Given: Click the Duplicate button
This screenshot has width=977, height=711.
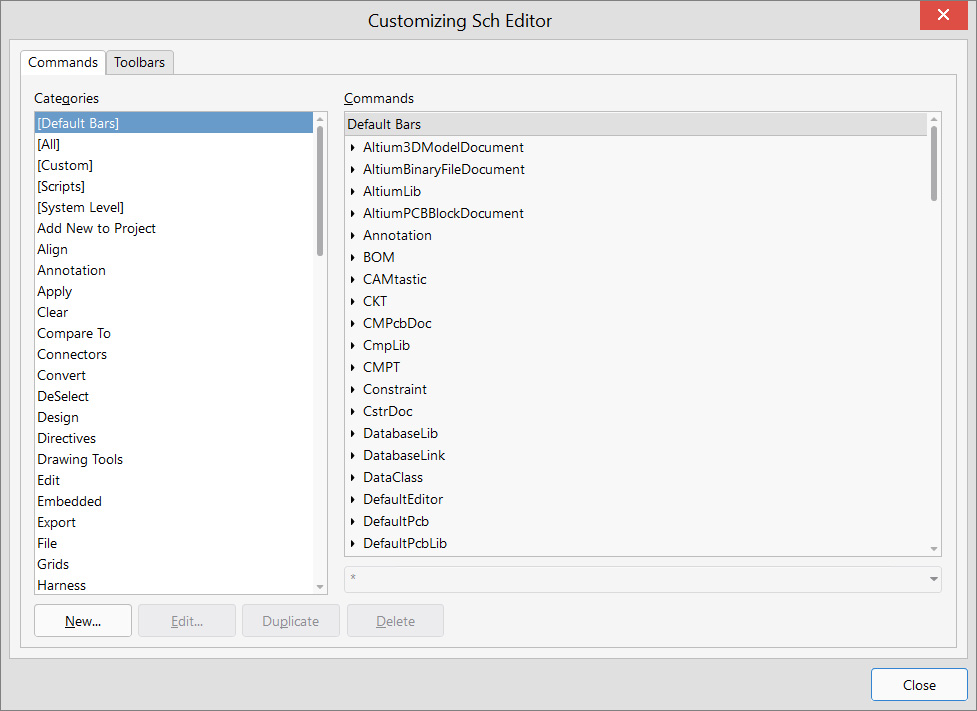Looking at the screenshot, I should click(x=290, y=621).
